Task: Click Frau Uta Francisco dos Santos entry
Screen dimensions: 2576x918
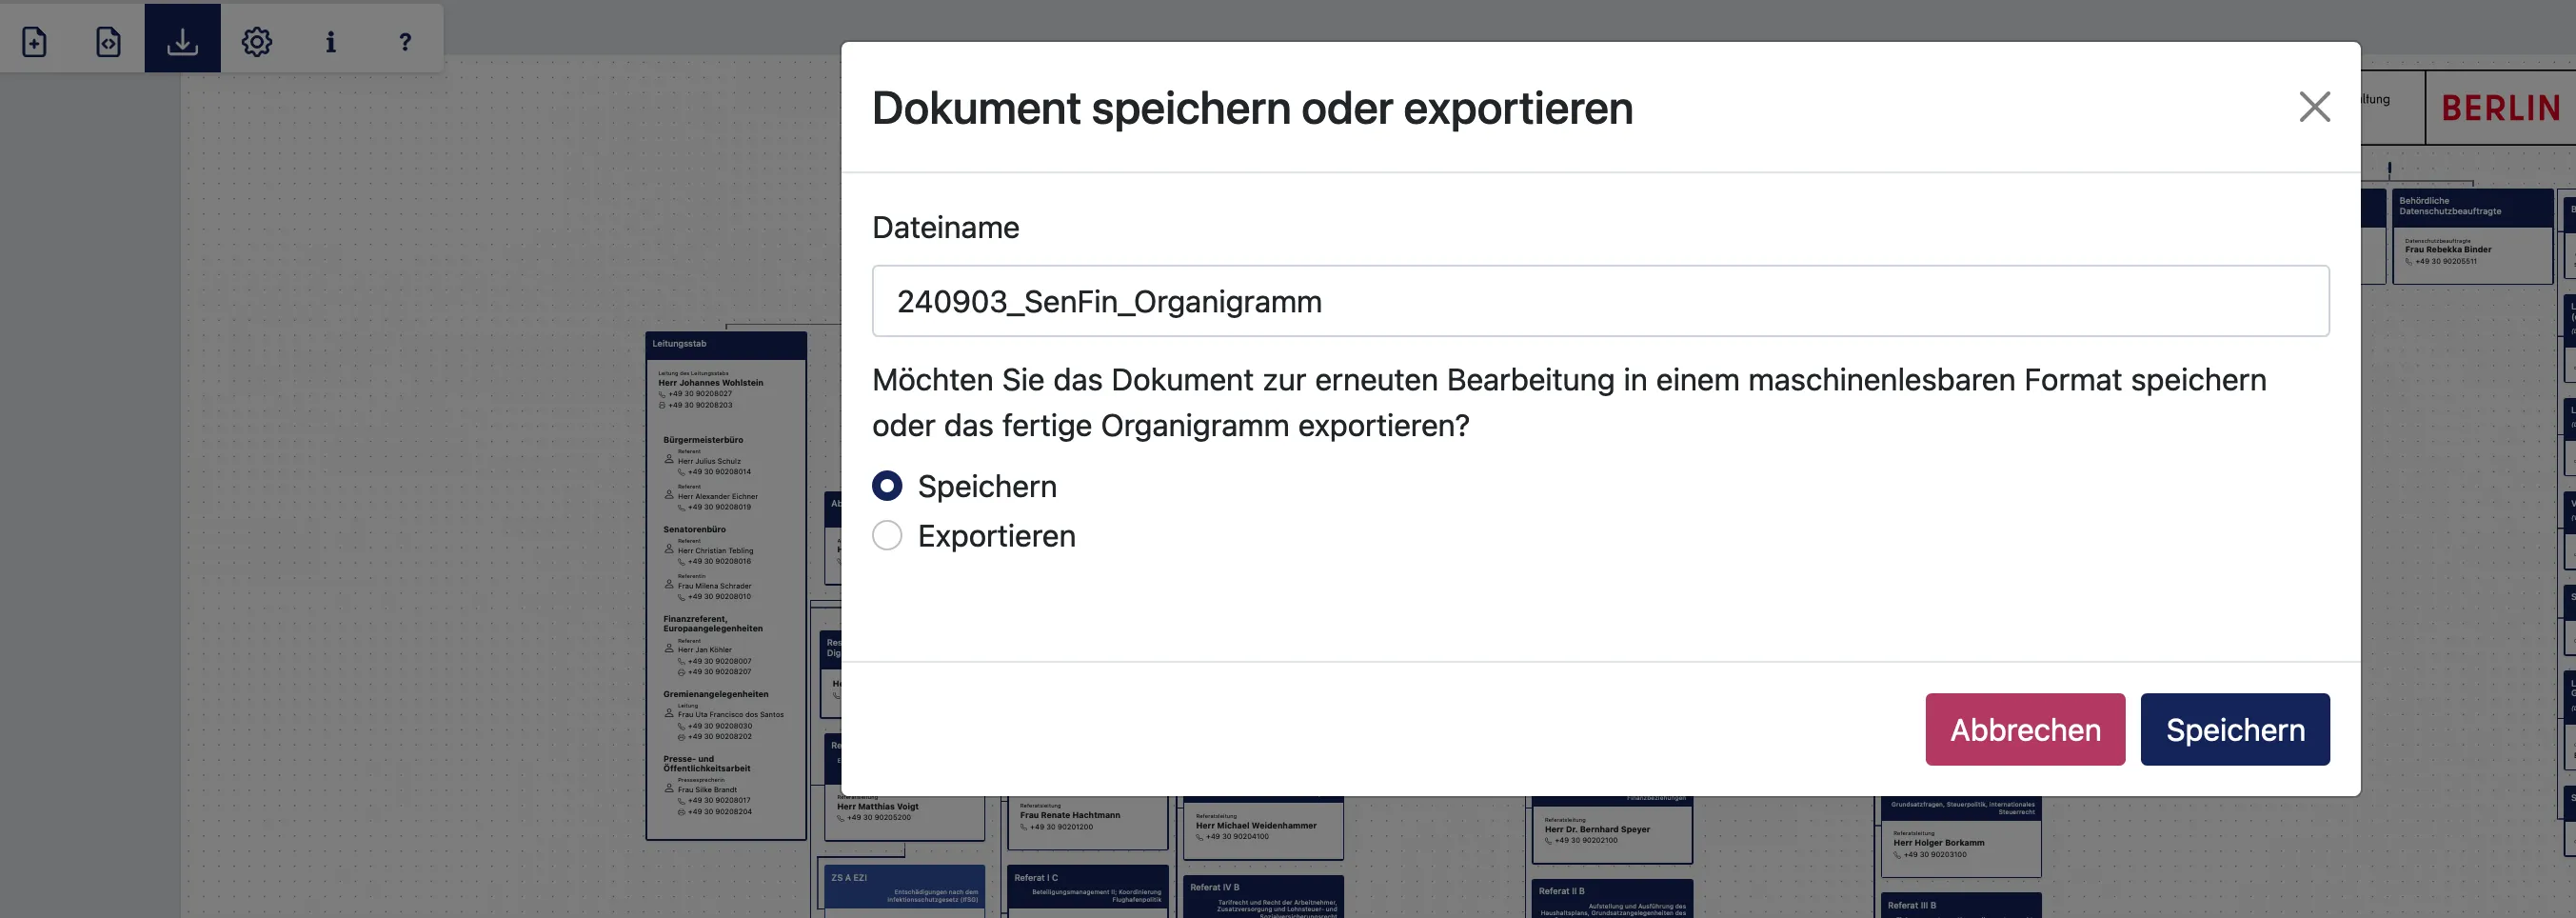Action: [730, 715]
